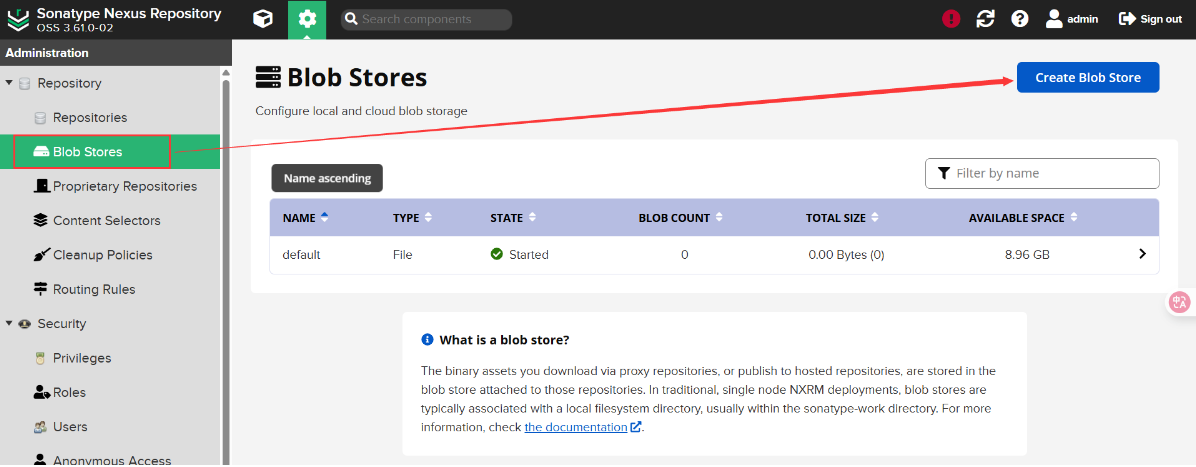Click the Proprietary Repositories door icon
The height and width of the screenshot is (467, 1196).
pos(41,186)
